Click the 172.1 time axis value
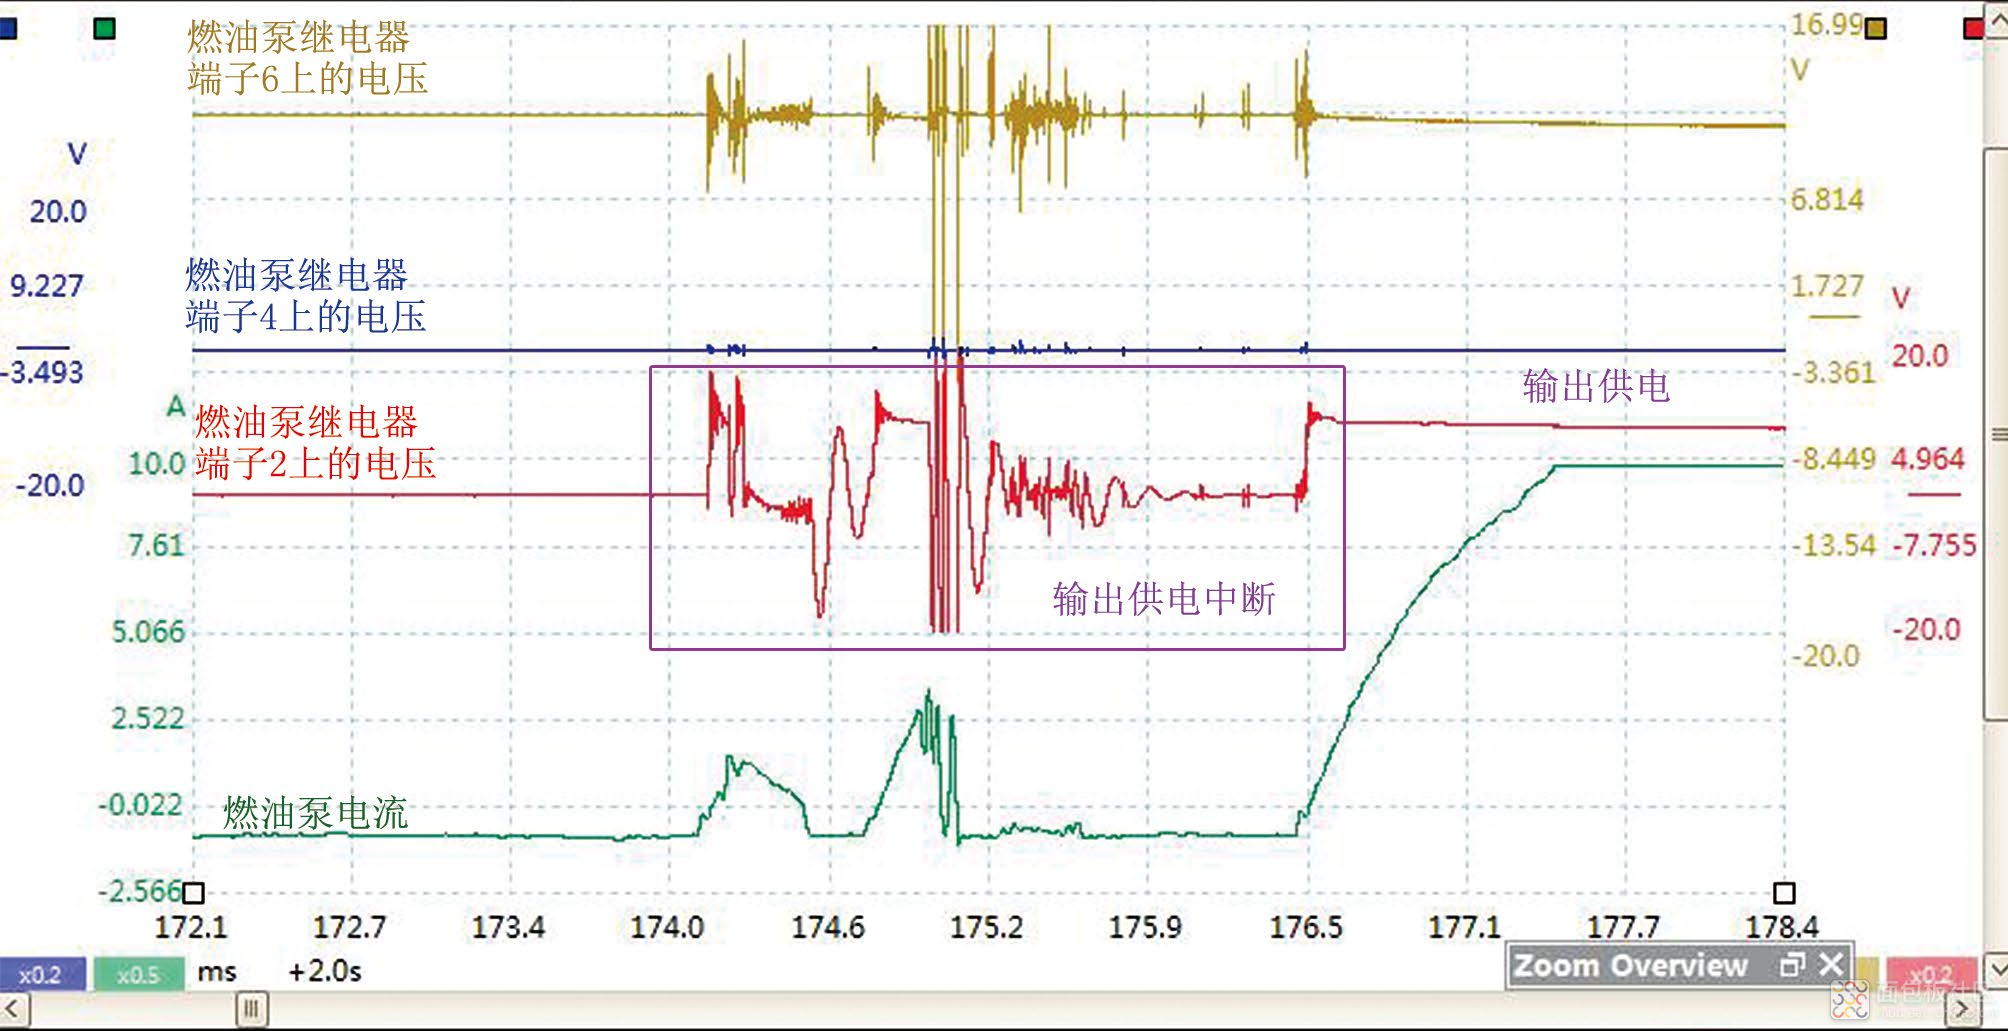The height and width of the screenshot is (1031, 2008). [191, 928]
